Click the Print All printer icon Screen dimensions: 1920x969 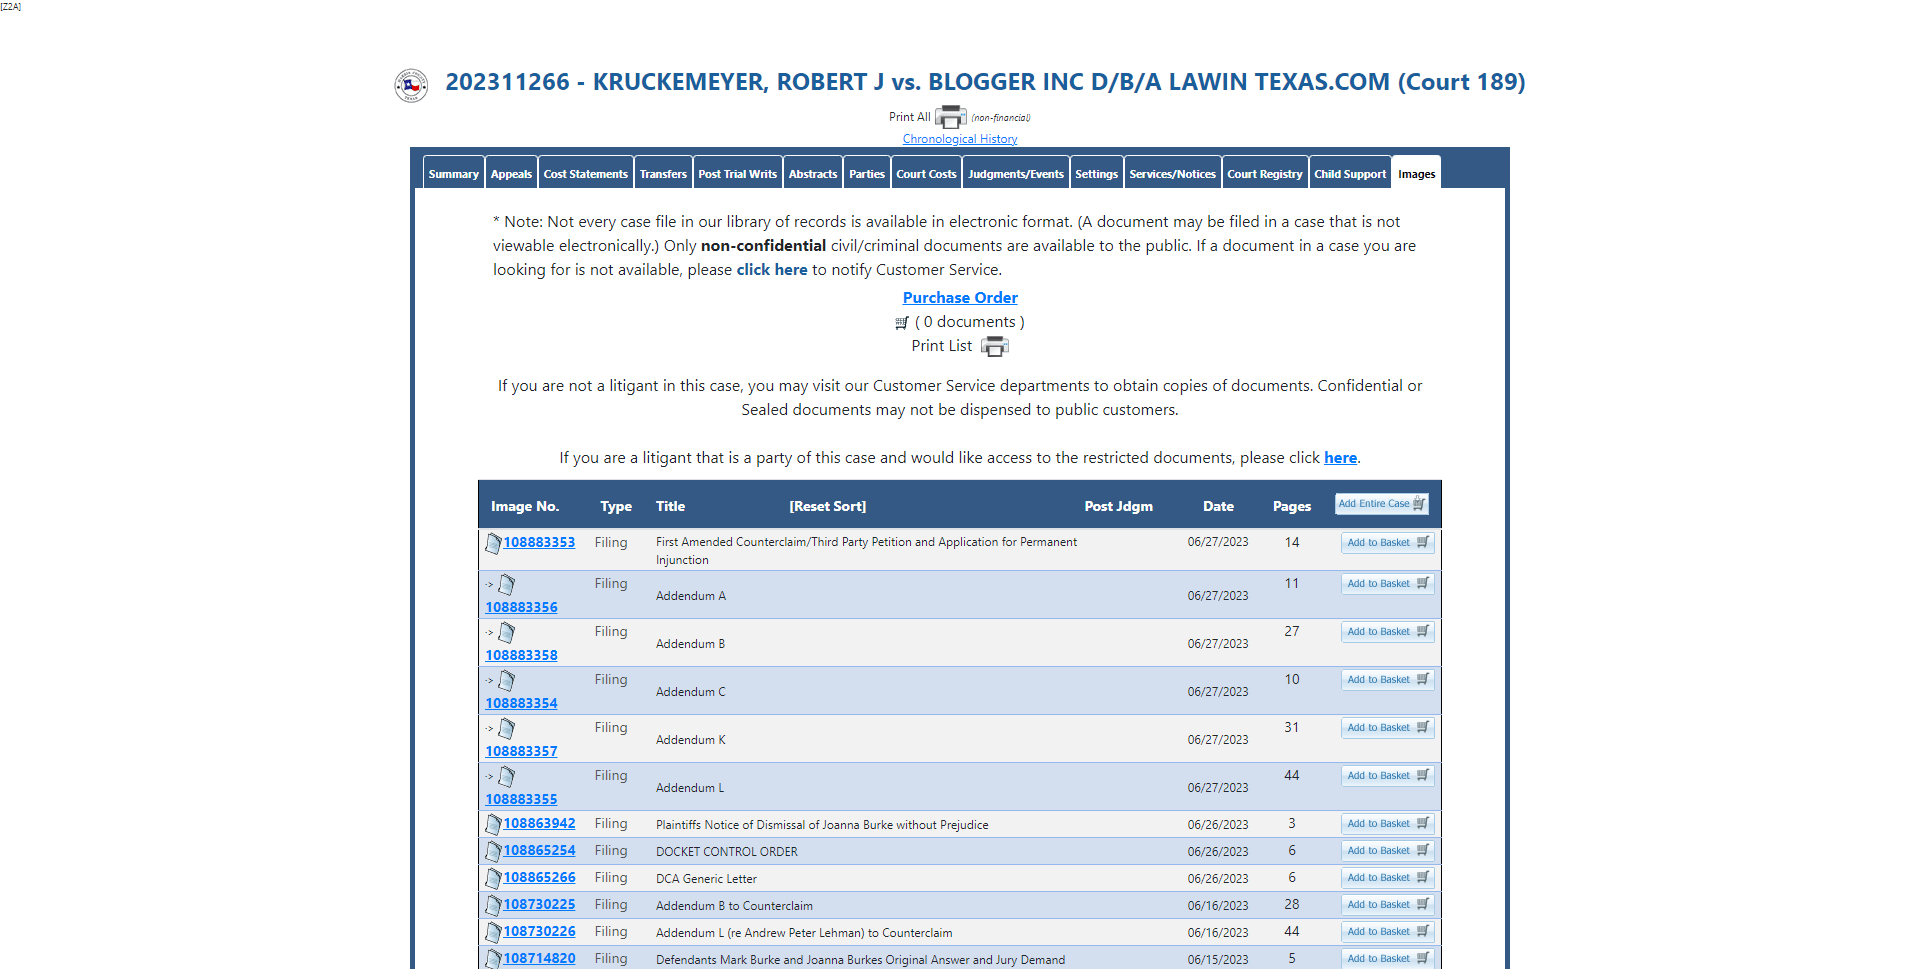pos(950,117)
